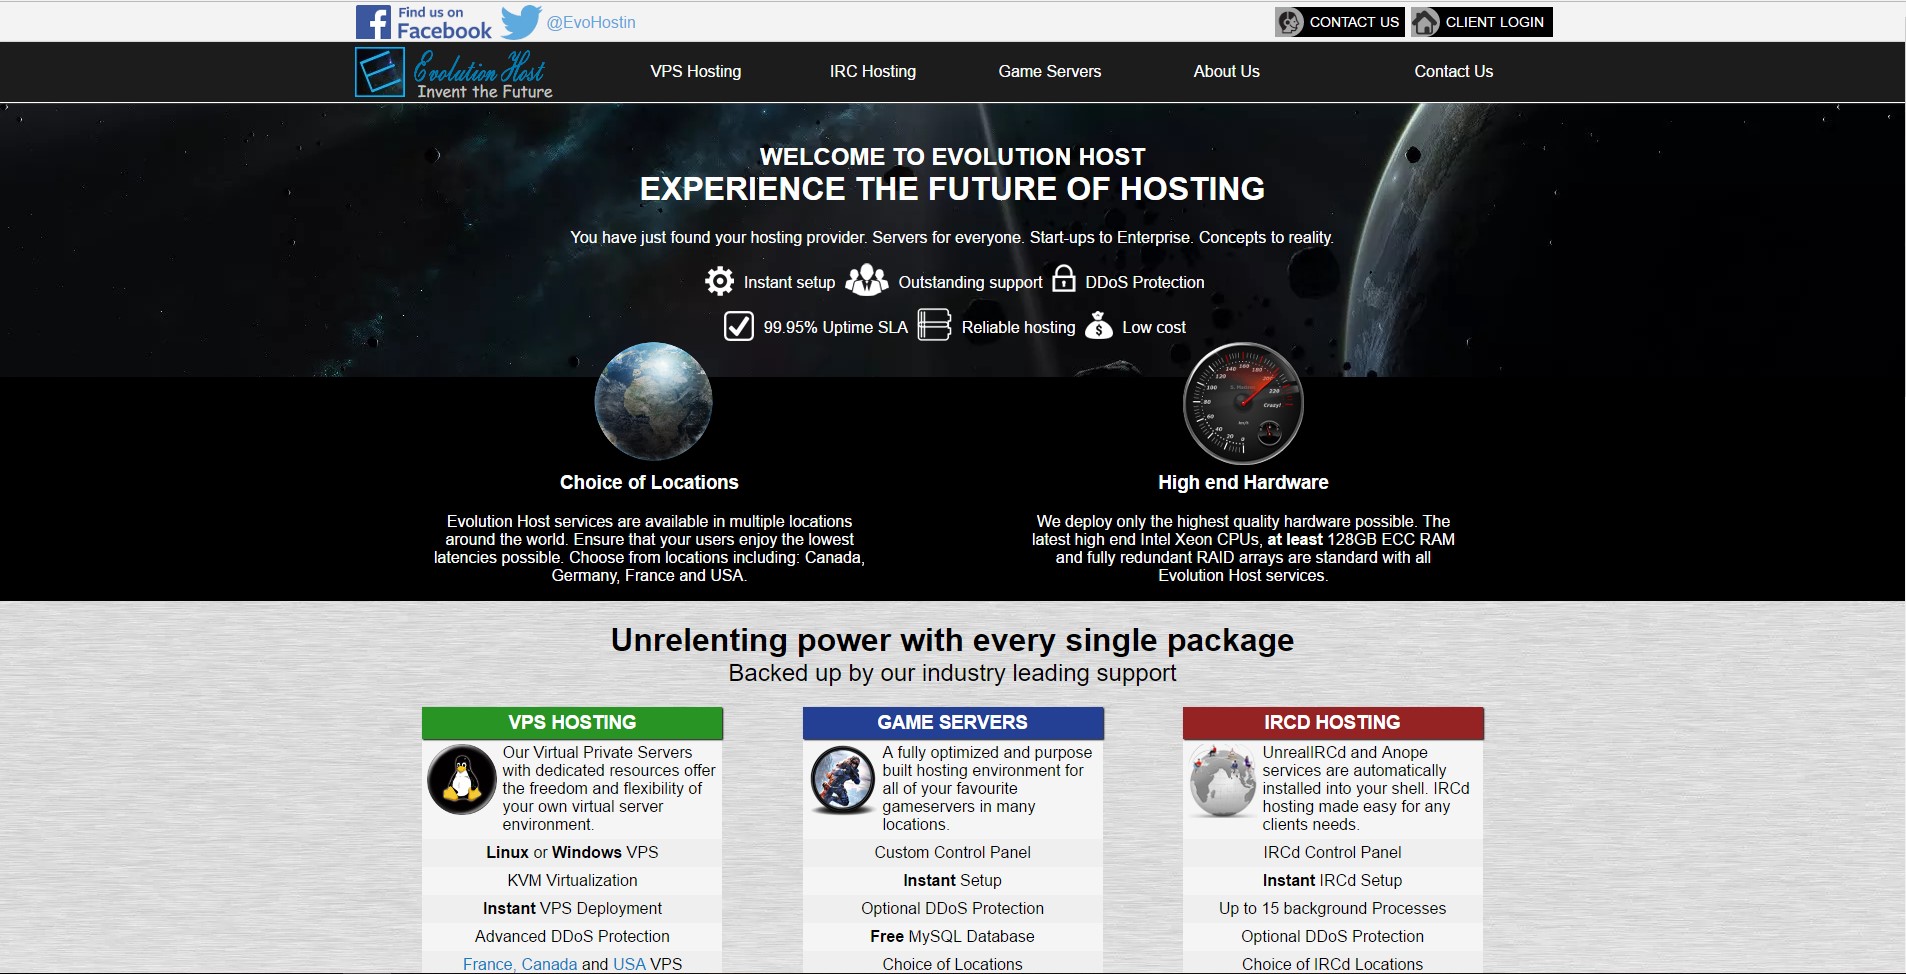Click the High end Hardware heading
Image resolution: width=1906 pixels, height=974 pixels.
pyautogui.click(x=1243, y=482)
